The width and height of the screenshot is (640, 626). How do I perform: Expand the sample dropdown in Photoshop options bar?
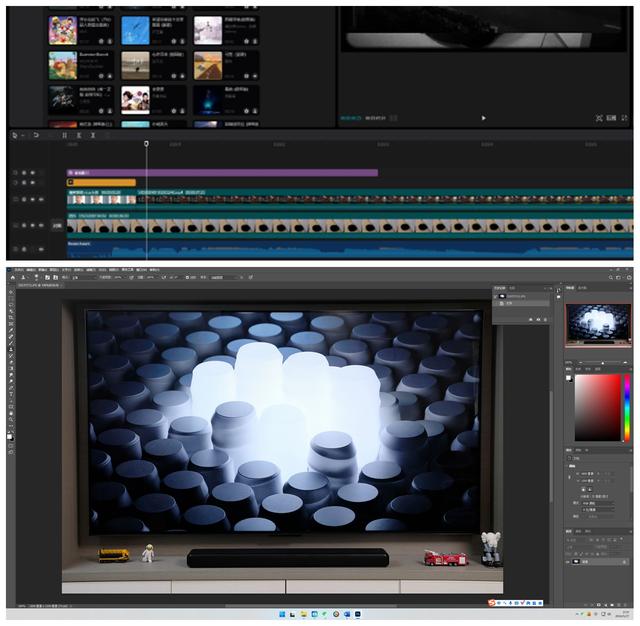227,277
